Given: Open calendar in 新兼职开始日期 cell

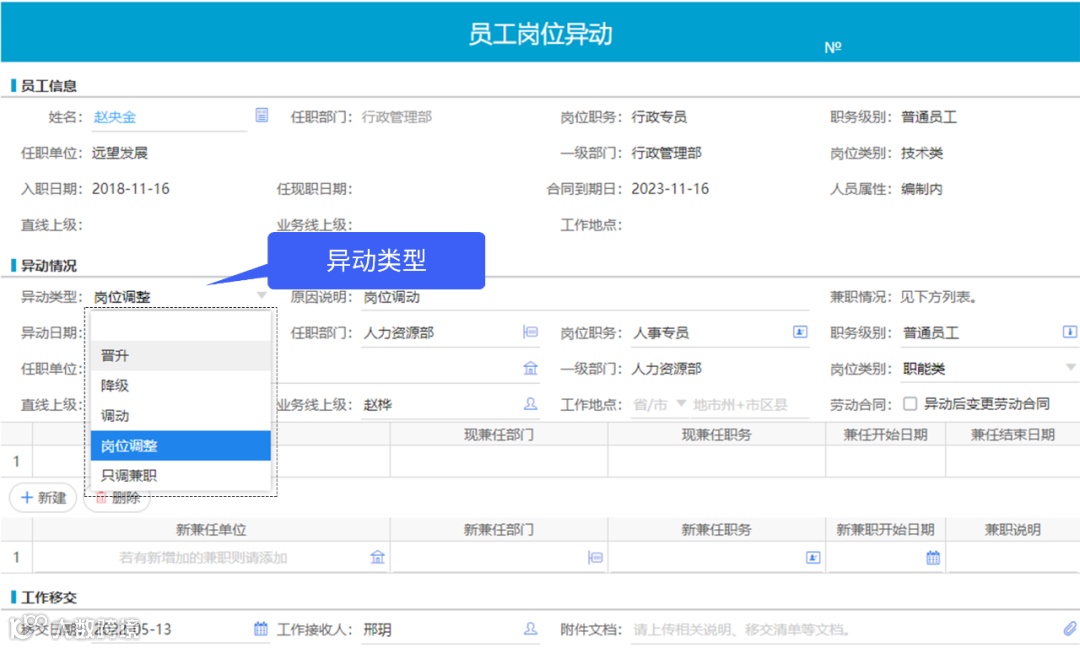Looking at the screenshot, I should coord(933,557).
